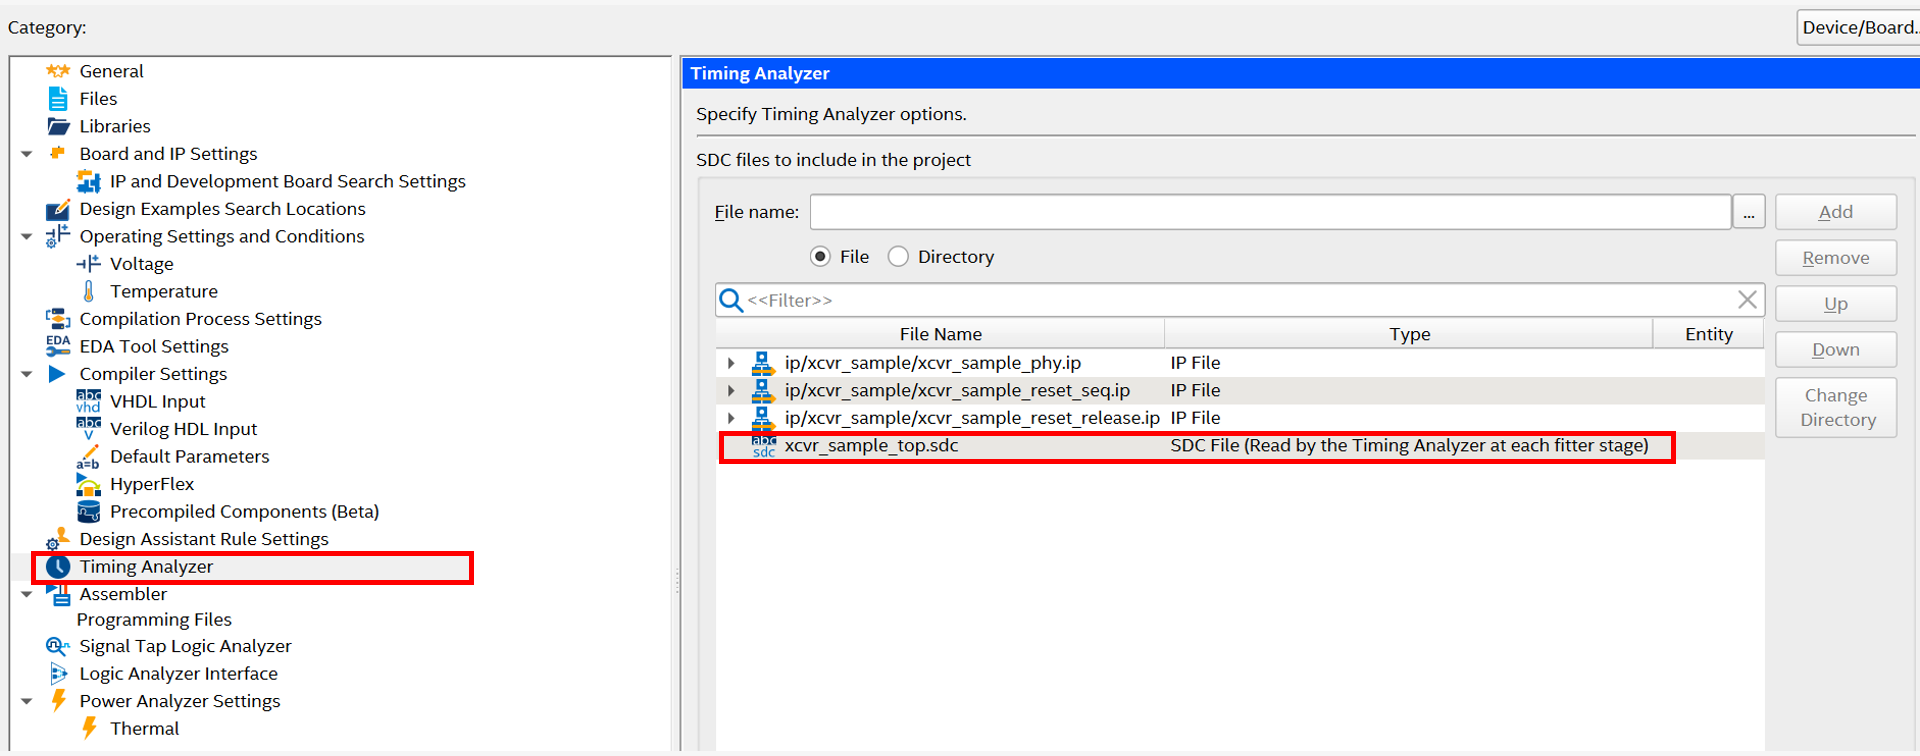Select the File radio button
Screen dimensions: 1920x756
(820, 257)
